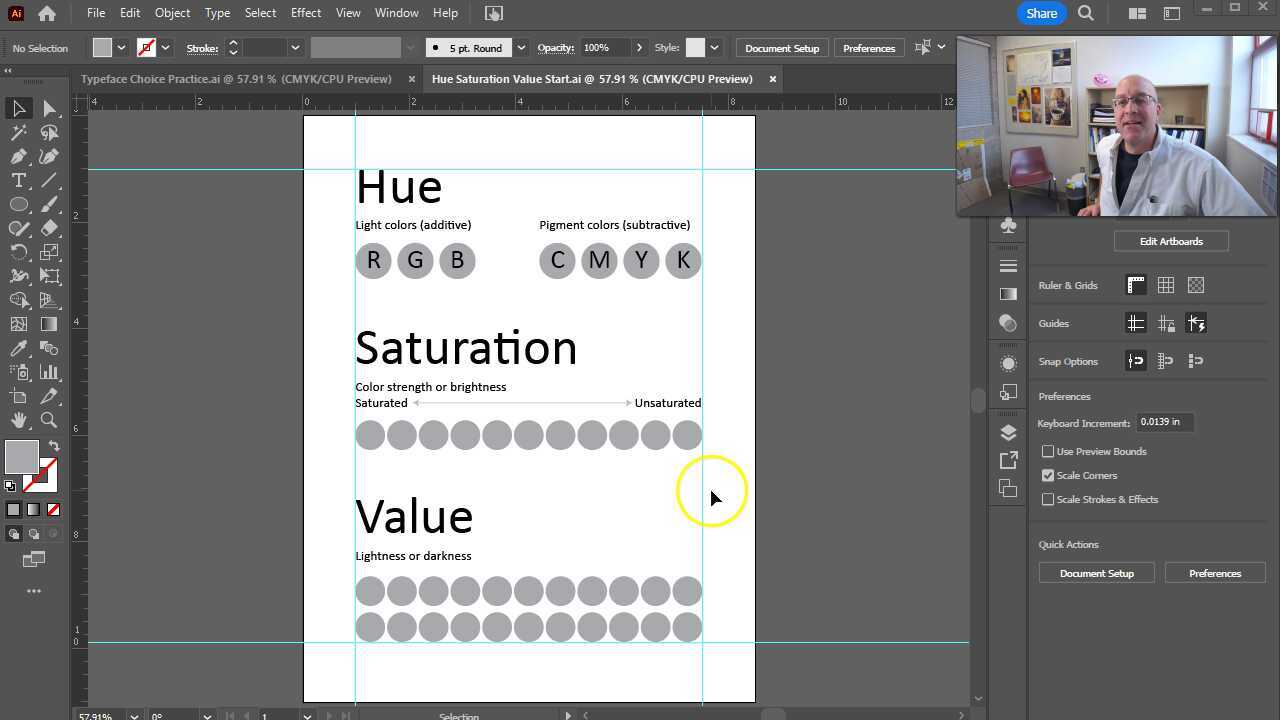Select the Direct Selection tool
The width and height of the screenshot is (1280, 720).
tap(51, 108)
